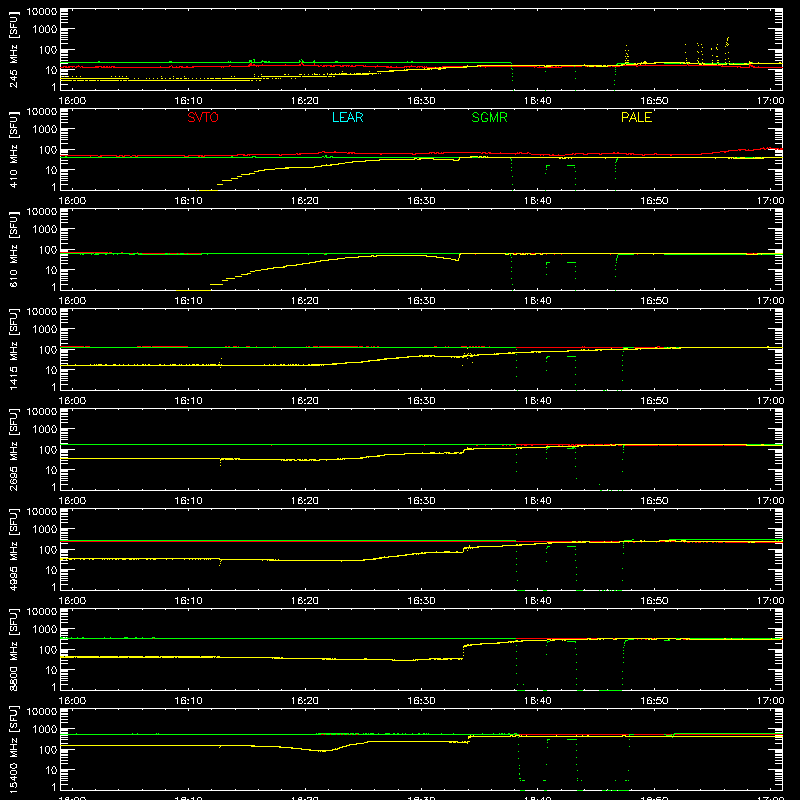
Task: Click the 16:30 tick of the 245 MHz panel
Action: click(x=421, y=101)
